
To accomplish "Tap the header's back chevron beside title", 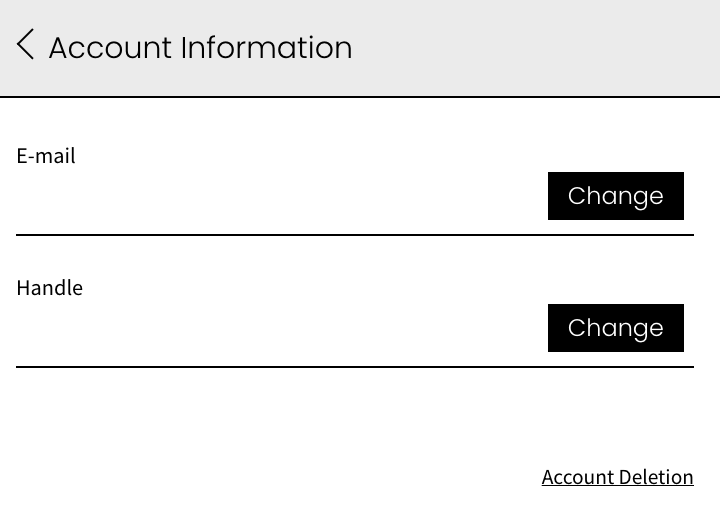I will (x=26, y=45).
